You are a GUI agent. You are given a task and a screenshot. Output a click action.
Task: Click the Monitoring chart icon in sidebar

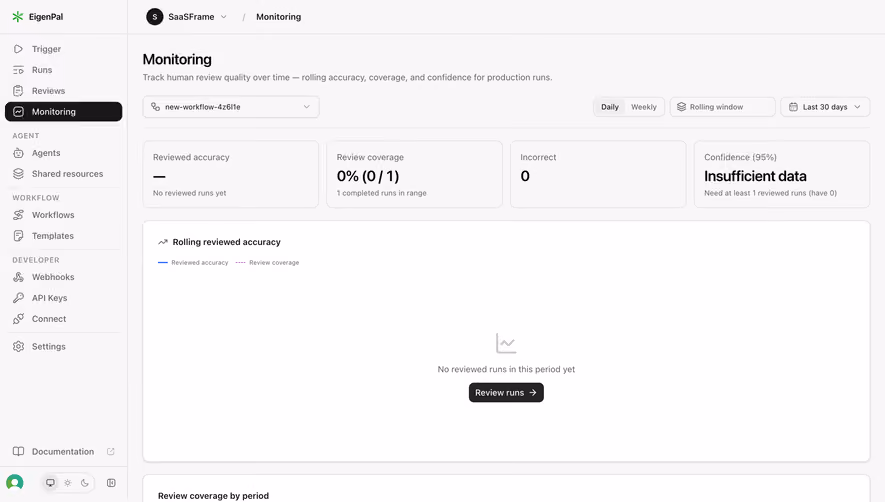(x=19, y=112)
